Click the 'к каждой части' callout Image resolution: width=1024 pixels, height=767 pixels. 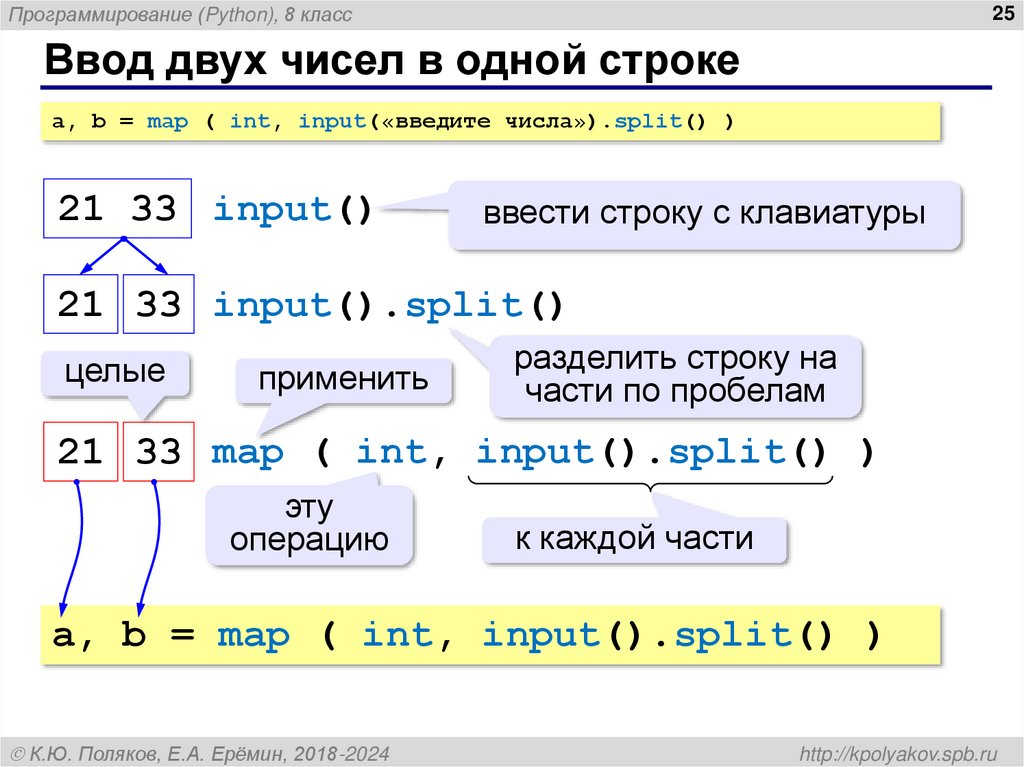(x=634, y=540)
